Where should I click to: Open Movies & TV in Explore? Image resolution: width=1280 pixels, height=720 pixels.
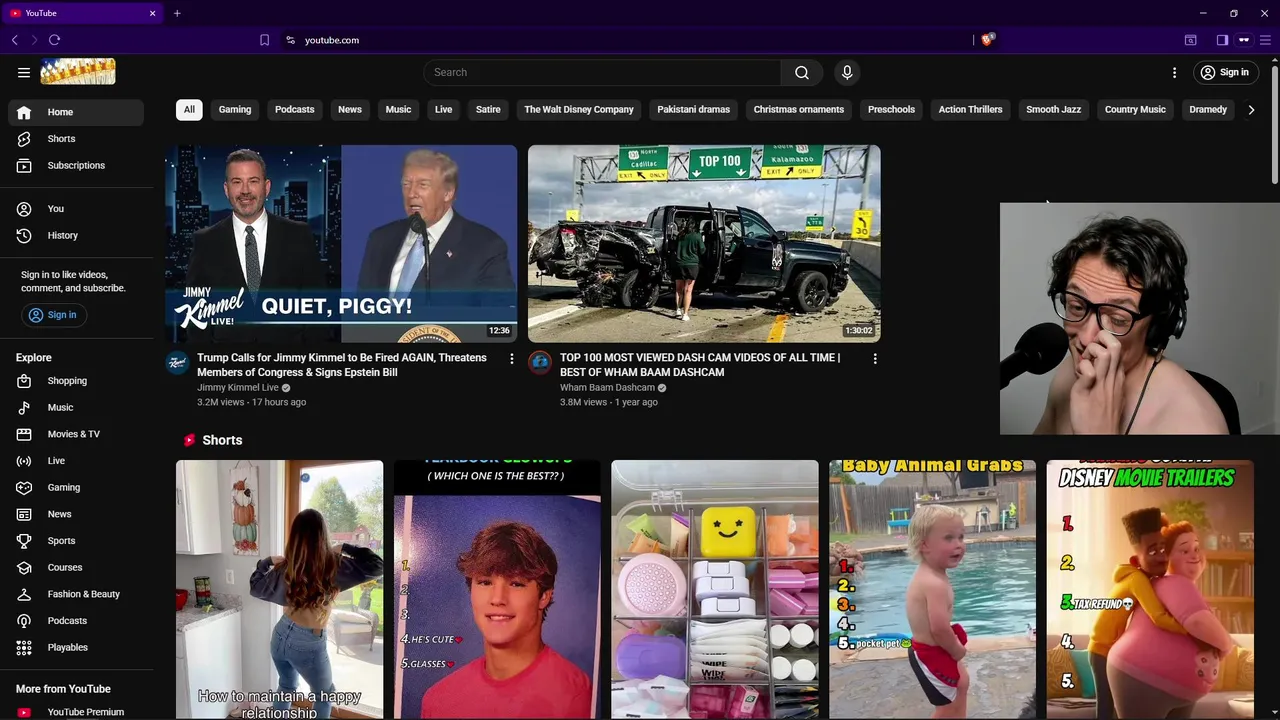coord(76,434)
